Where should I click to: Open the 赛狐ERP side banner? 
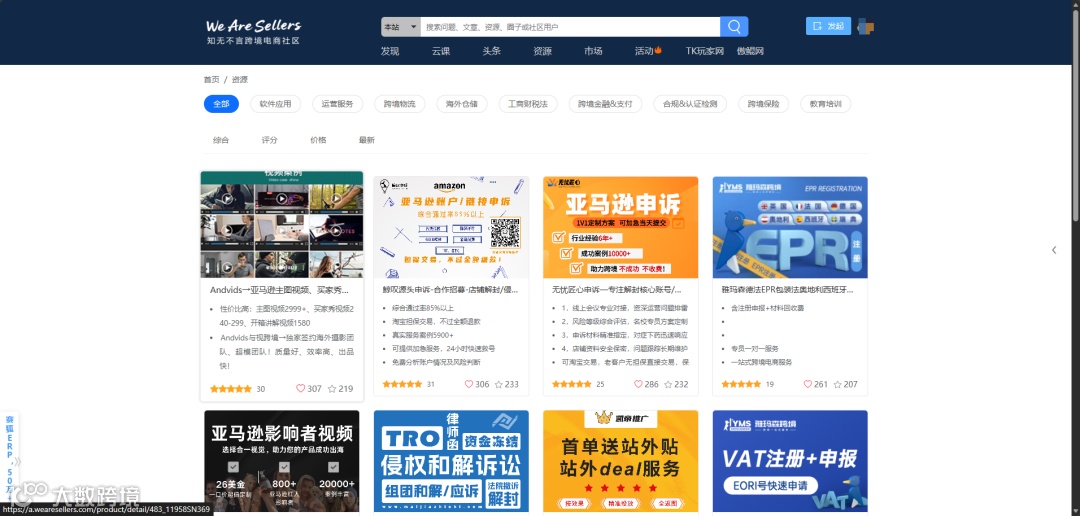(10, 457)
